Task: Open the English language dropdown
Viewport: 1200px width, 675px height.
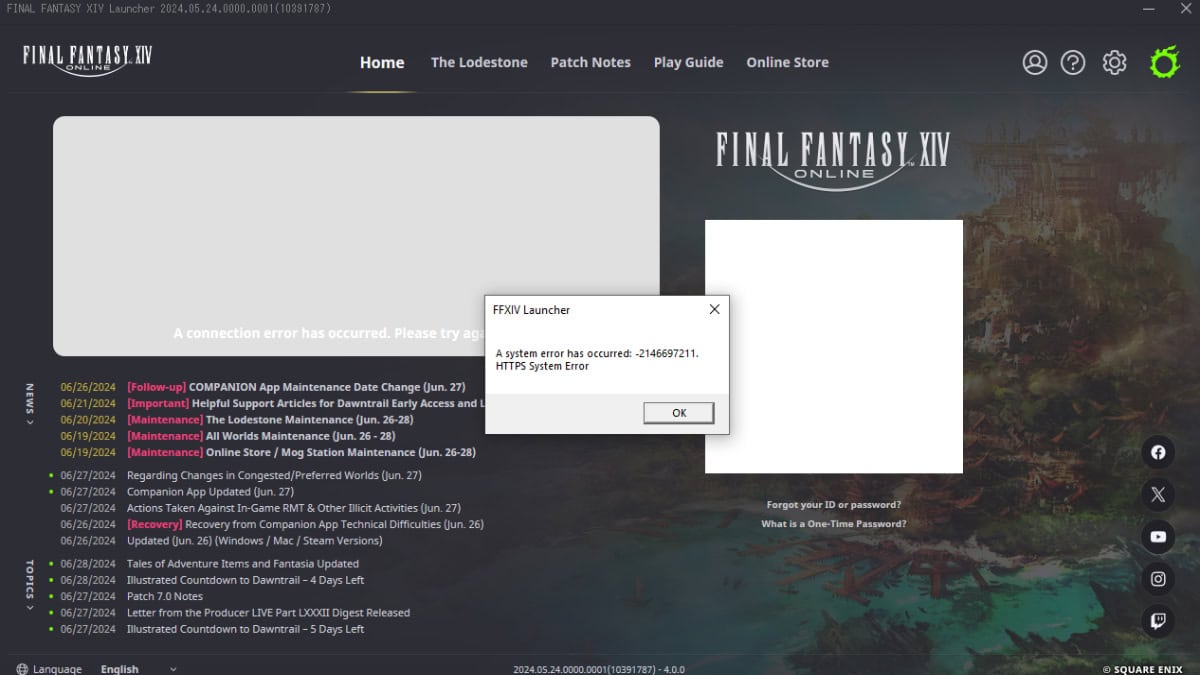Action: click(138, 669)
